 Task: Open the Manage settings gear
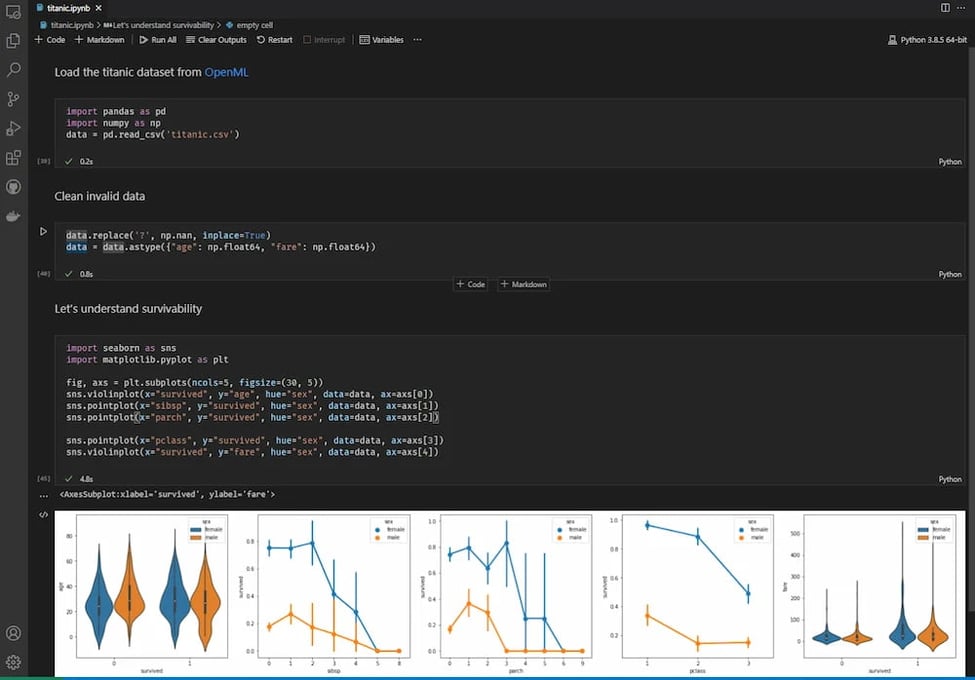click(12, 661)
